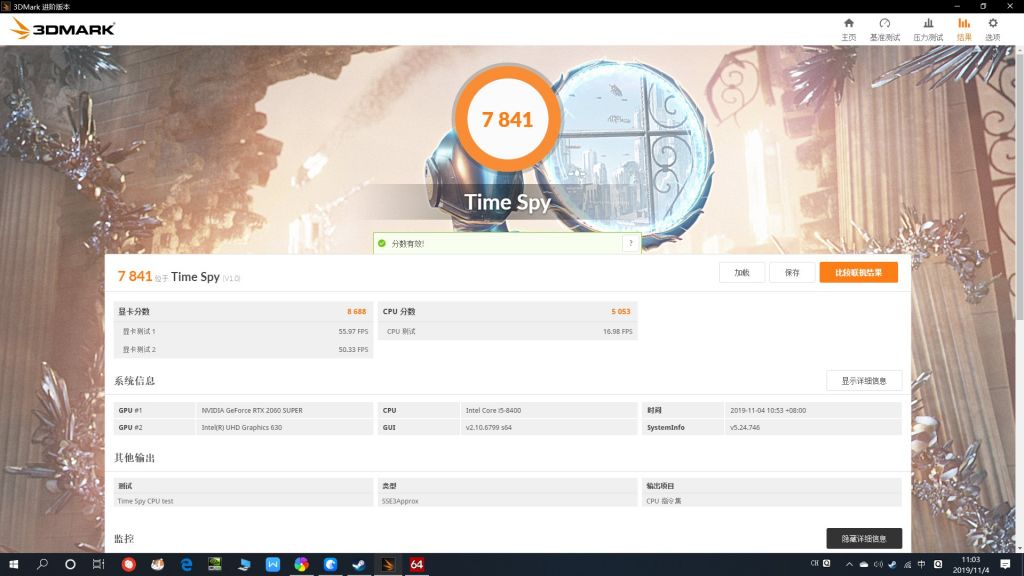Image resolution: width=1024 pixels, height=576 pixels.
Task: Open Microsoft Edge from the taskbar
Action: 186,564
